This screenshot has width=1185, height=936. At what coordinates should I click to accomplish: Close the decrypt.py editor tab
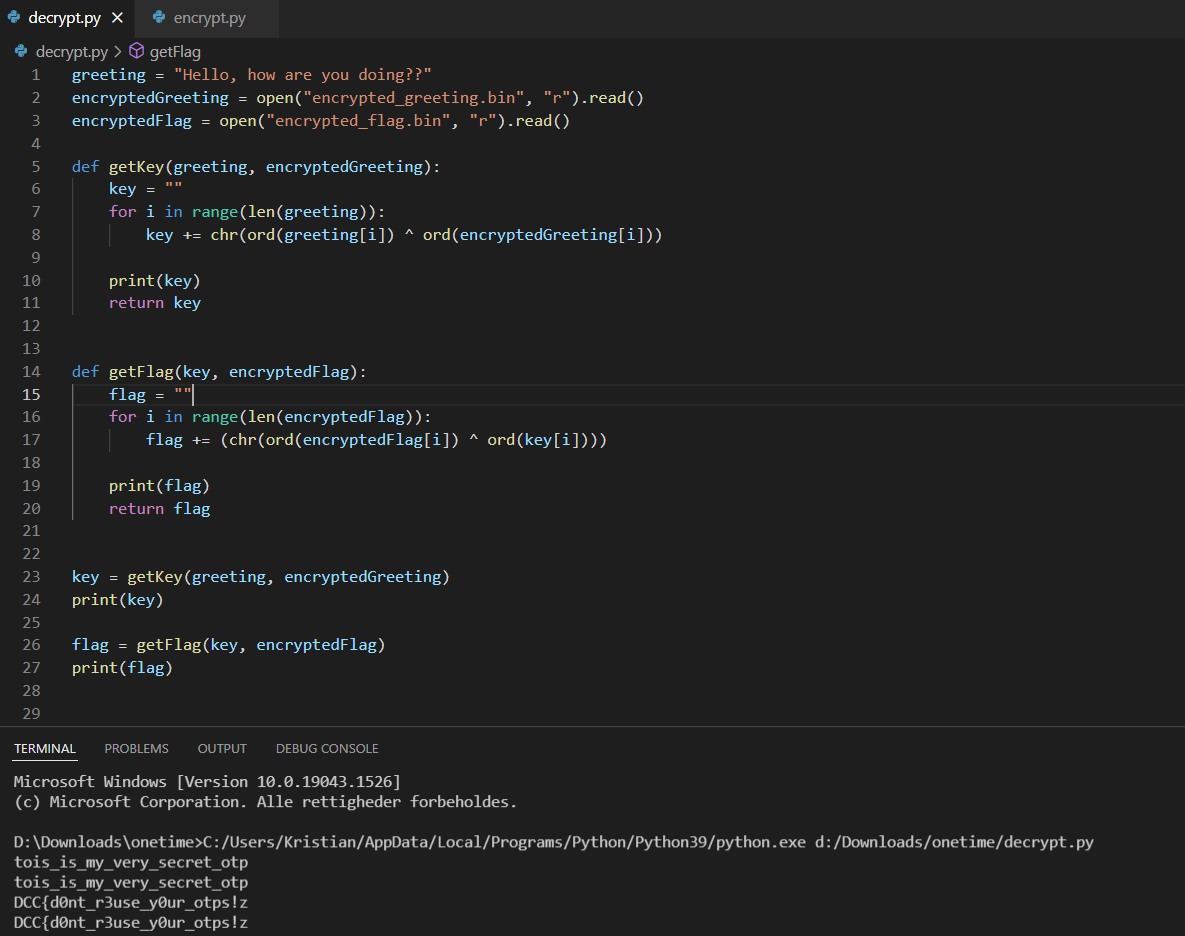coord(117,17)
